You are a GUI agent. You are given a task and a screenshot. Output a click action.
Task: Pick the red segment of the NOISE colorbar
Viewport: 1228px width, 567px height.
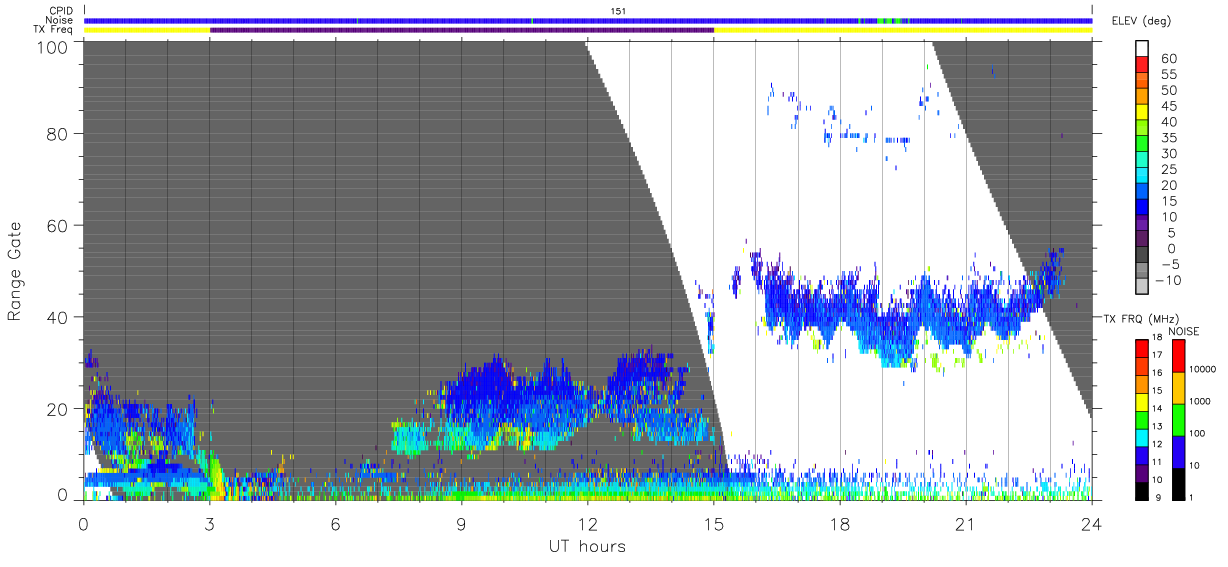(x=1180, y=356)
